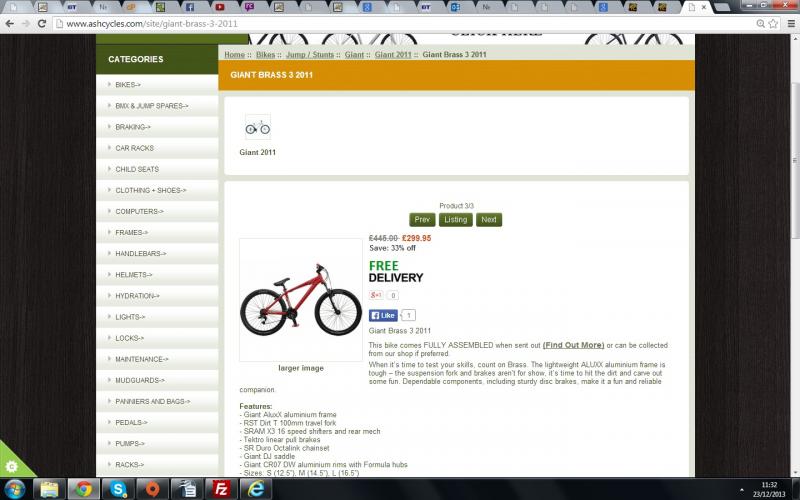Switch to the Facebook browser tab
Screen dimensions: 800x500
tap(190, 7)
